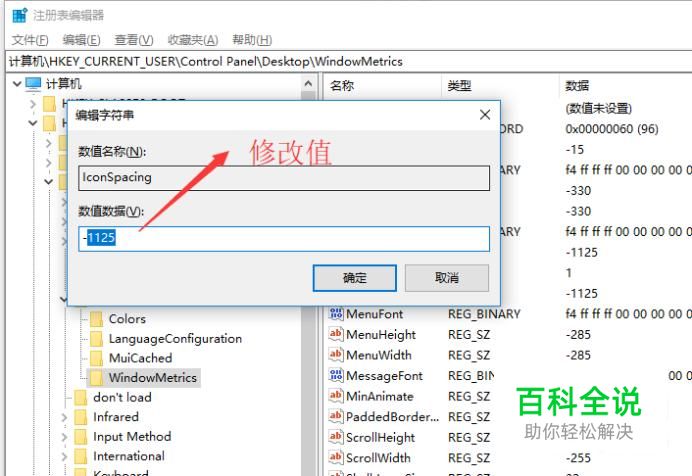The width and height of the screenshot is (692, 476).
Task: Click the MuiCached folder icon
Action: pos(96,358)
